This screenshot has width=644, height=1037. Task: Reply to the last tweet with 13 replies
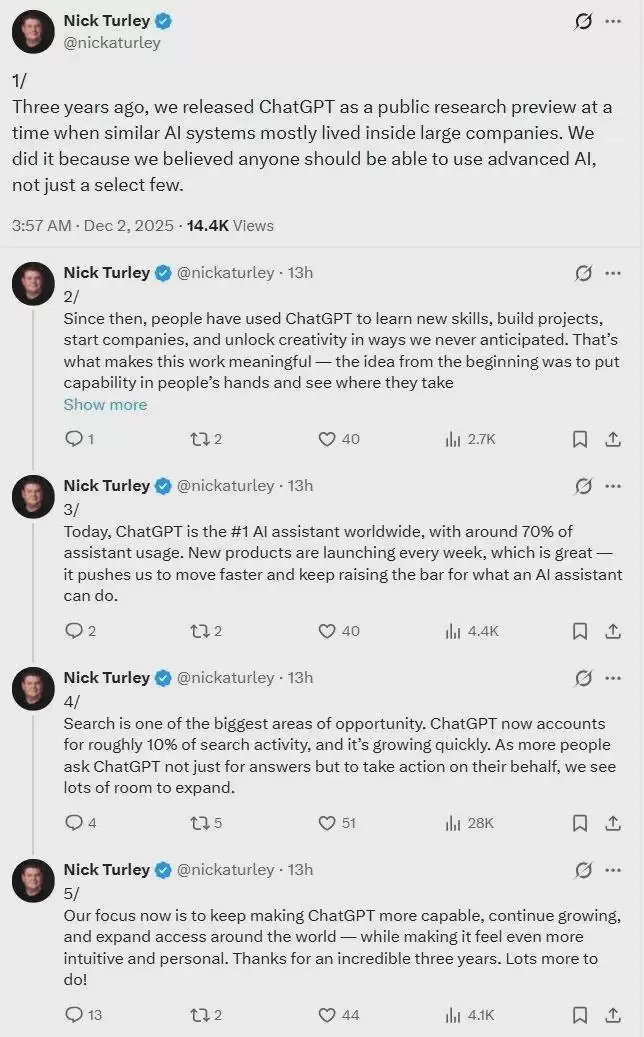73,1015
